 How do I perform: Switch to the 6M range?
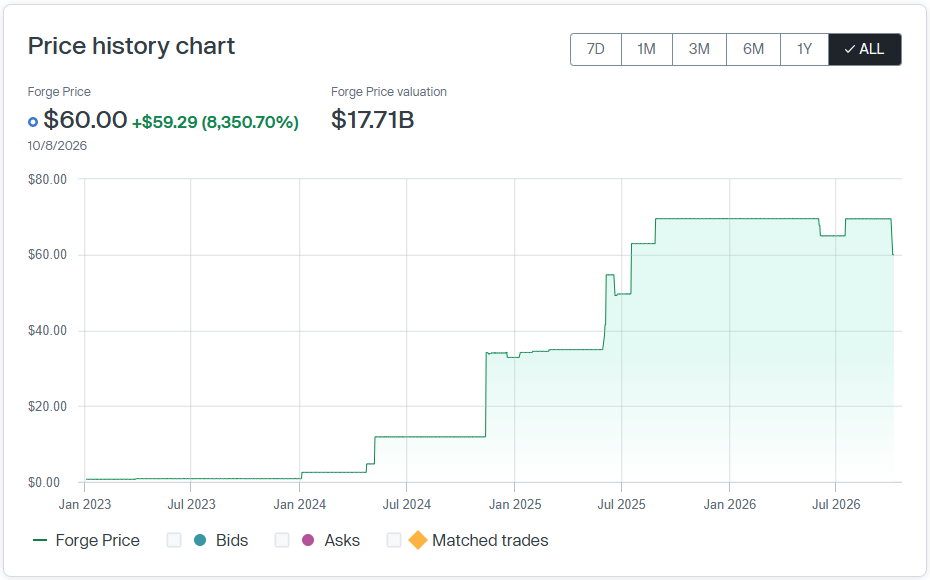pos(753,49)
